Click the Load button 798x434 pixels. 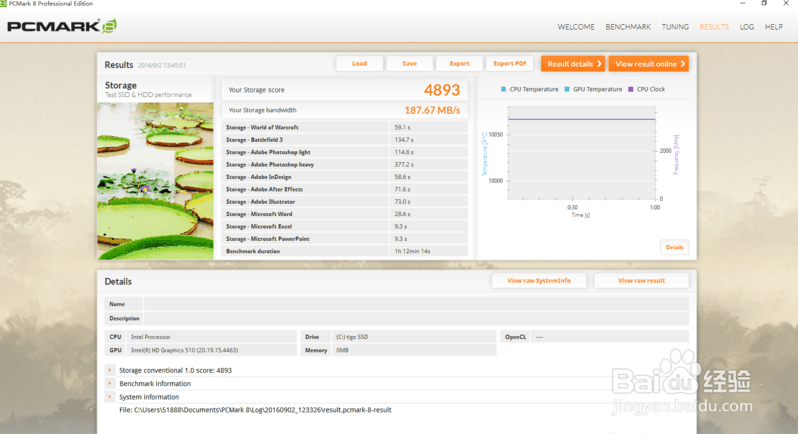tap(359, 64)
